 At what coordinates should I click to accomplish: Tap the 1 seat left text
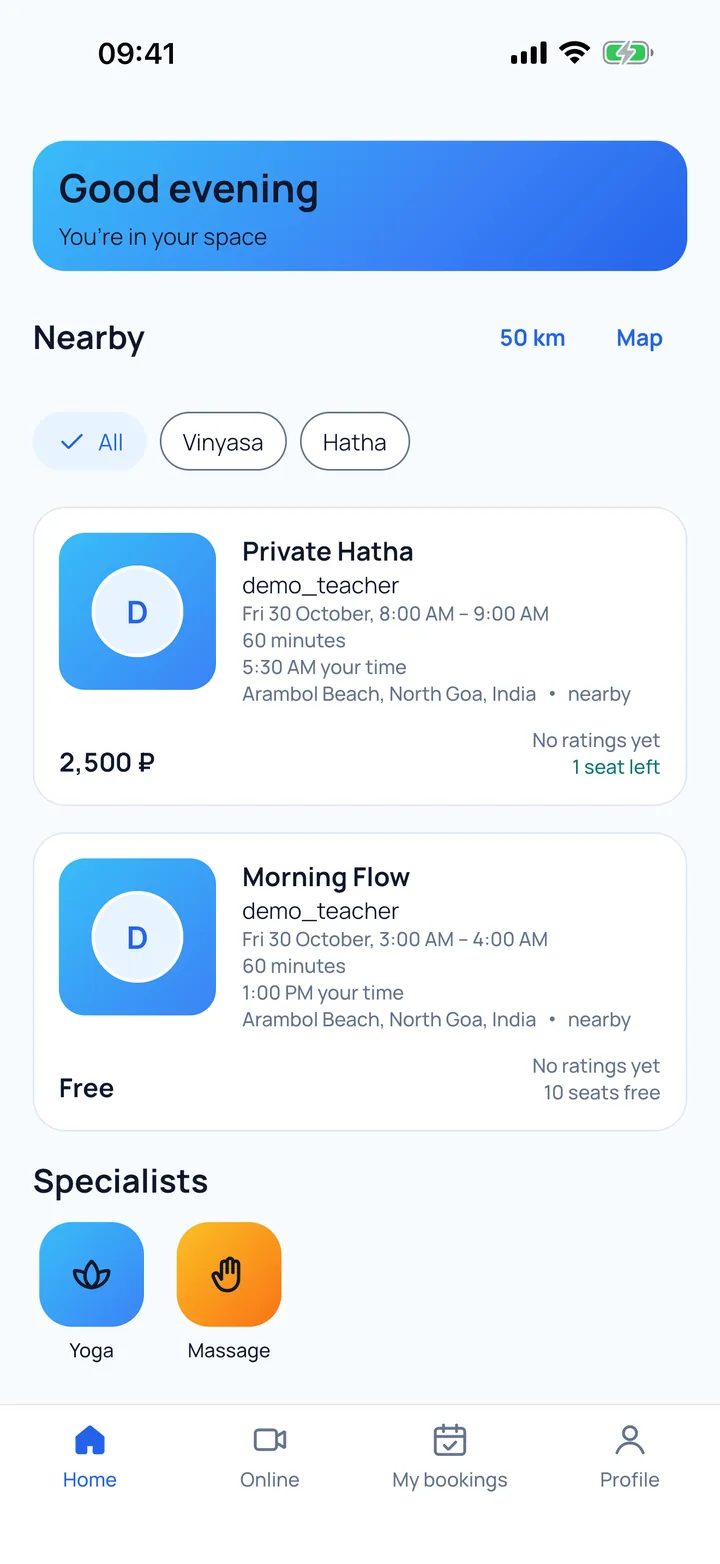[x=616, y=767]
